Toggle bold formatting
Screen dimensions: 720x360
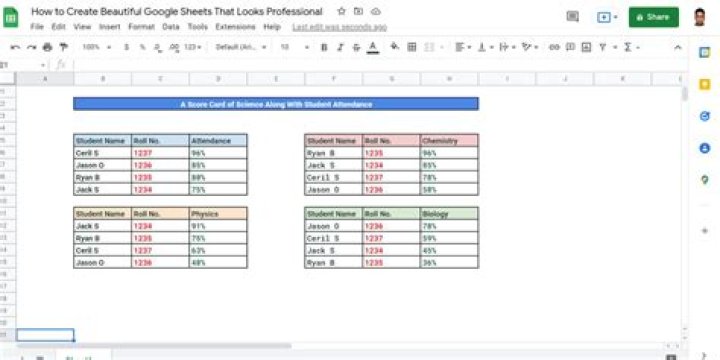324,47
